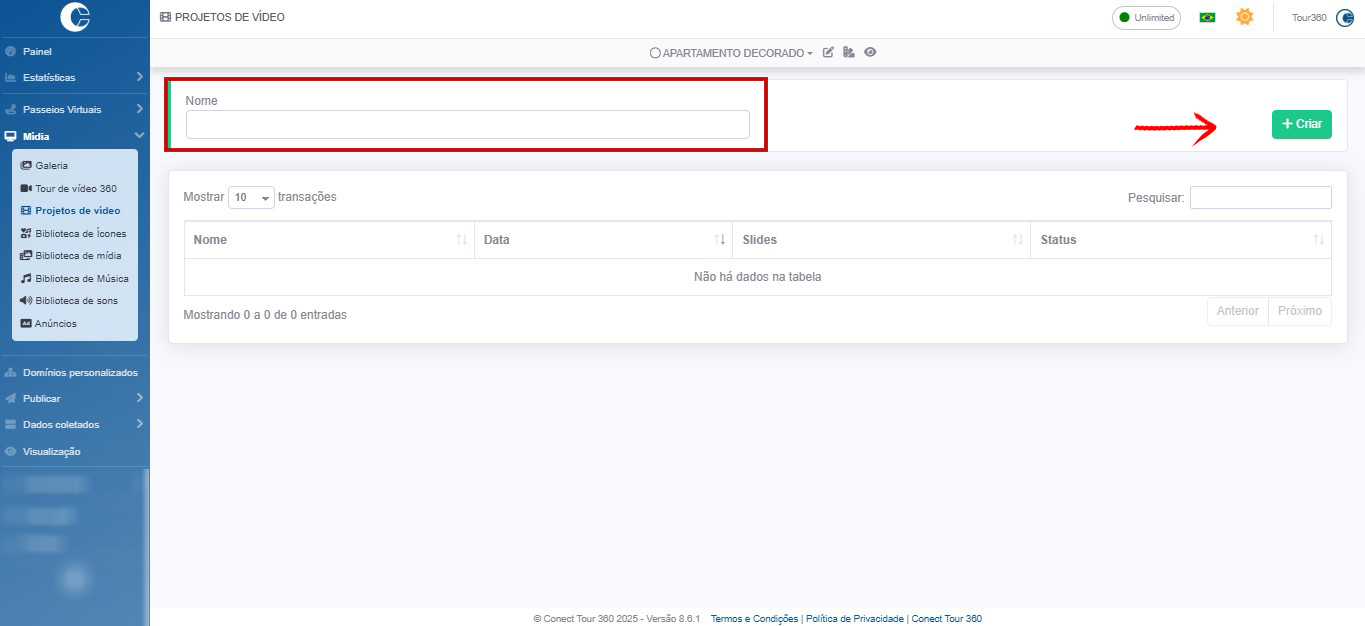The height and width of the screenshot is (626, 1365).
Task: Open the APARTAMENTO DECORADO tour dropdown
Action: [x=732, y=53]
